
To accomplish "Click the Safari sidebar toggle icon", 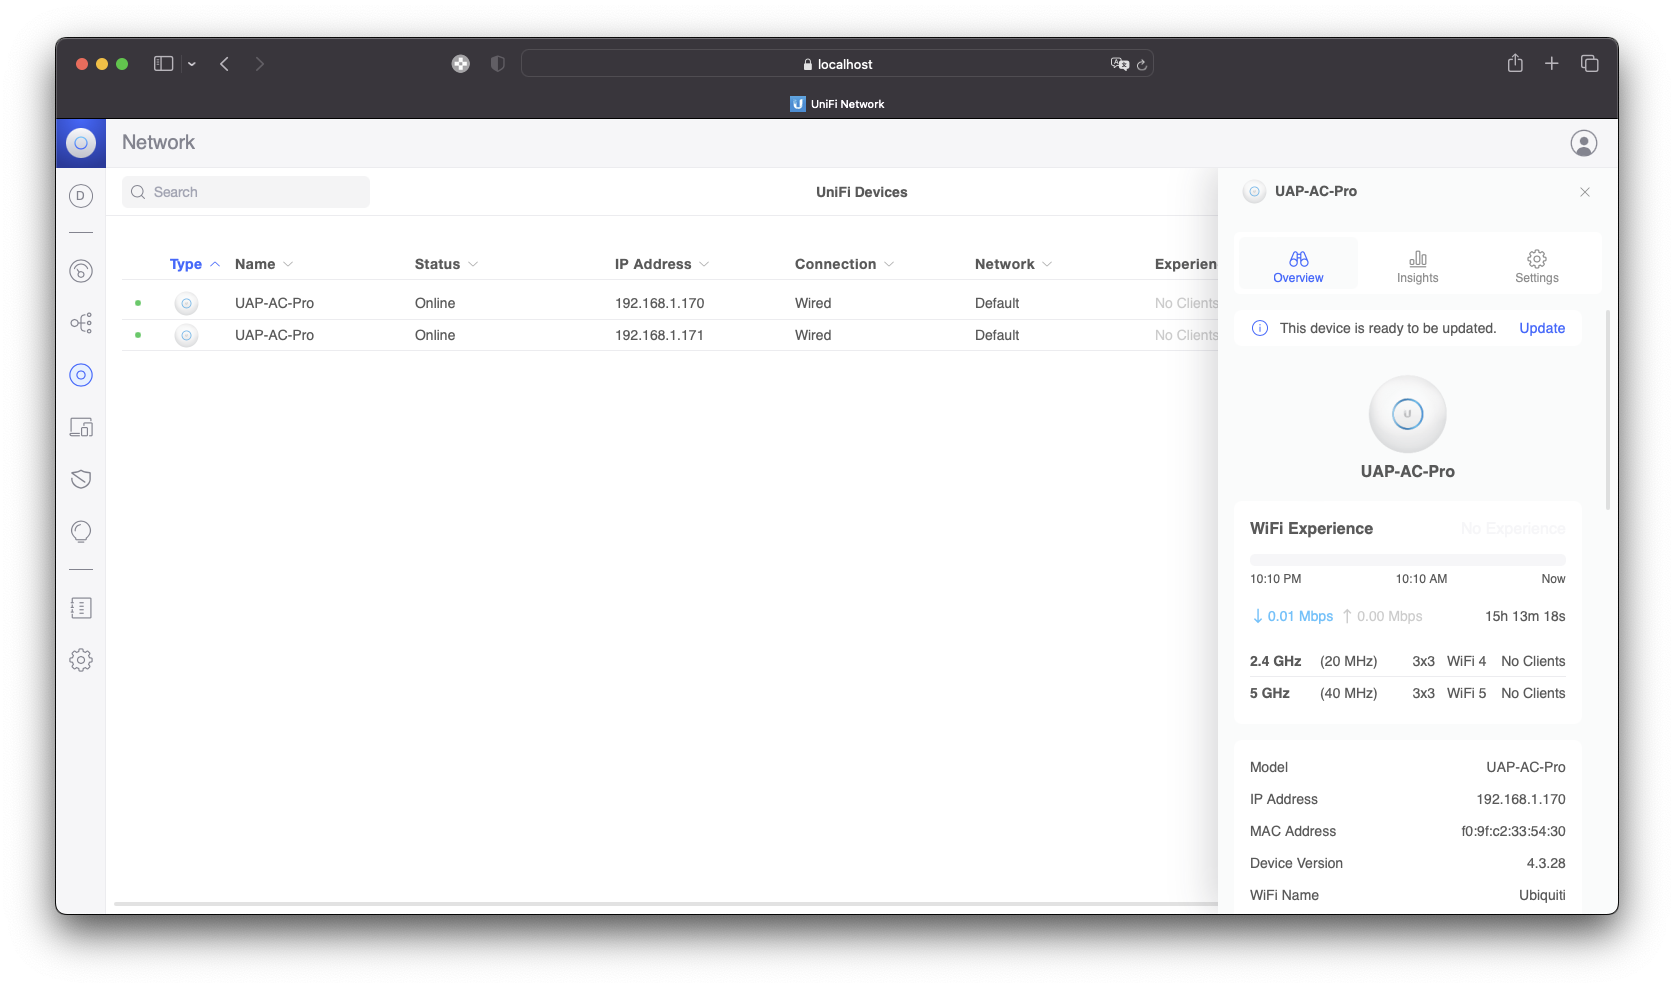I will pos(164,64).
